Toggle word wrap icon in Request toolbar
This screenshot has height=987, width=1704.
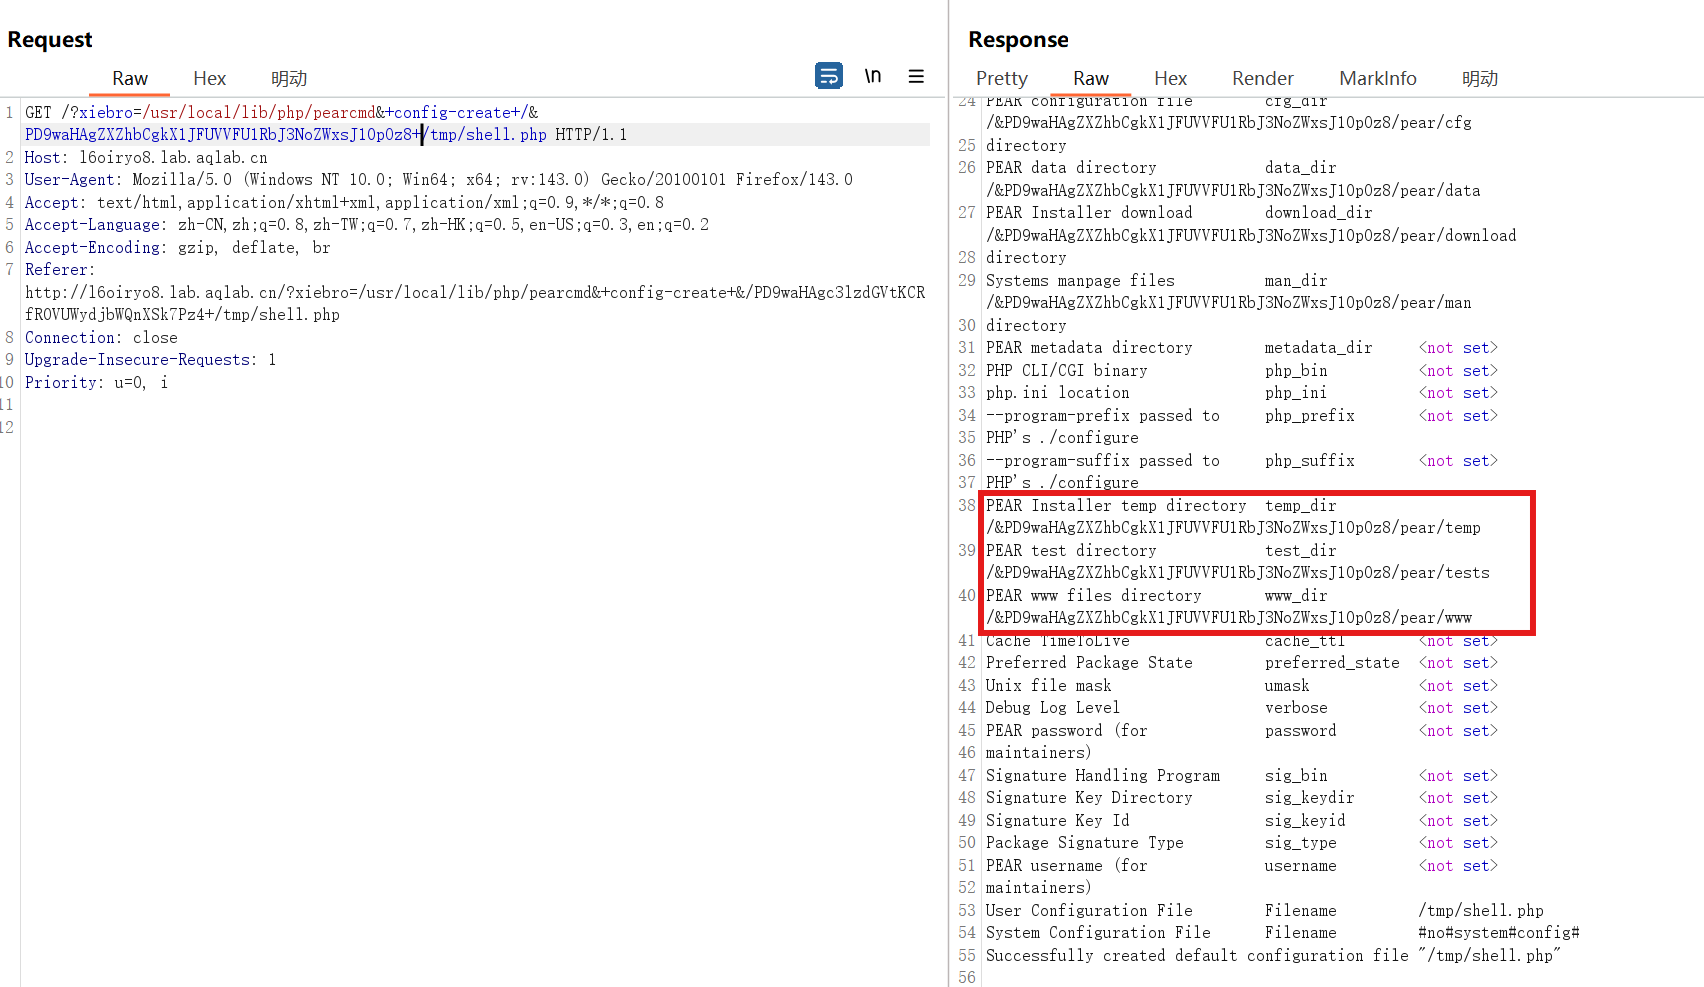(829, 76)
